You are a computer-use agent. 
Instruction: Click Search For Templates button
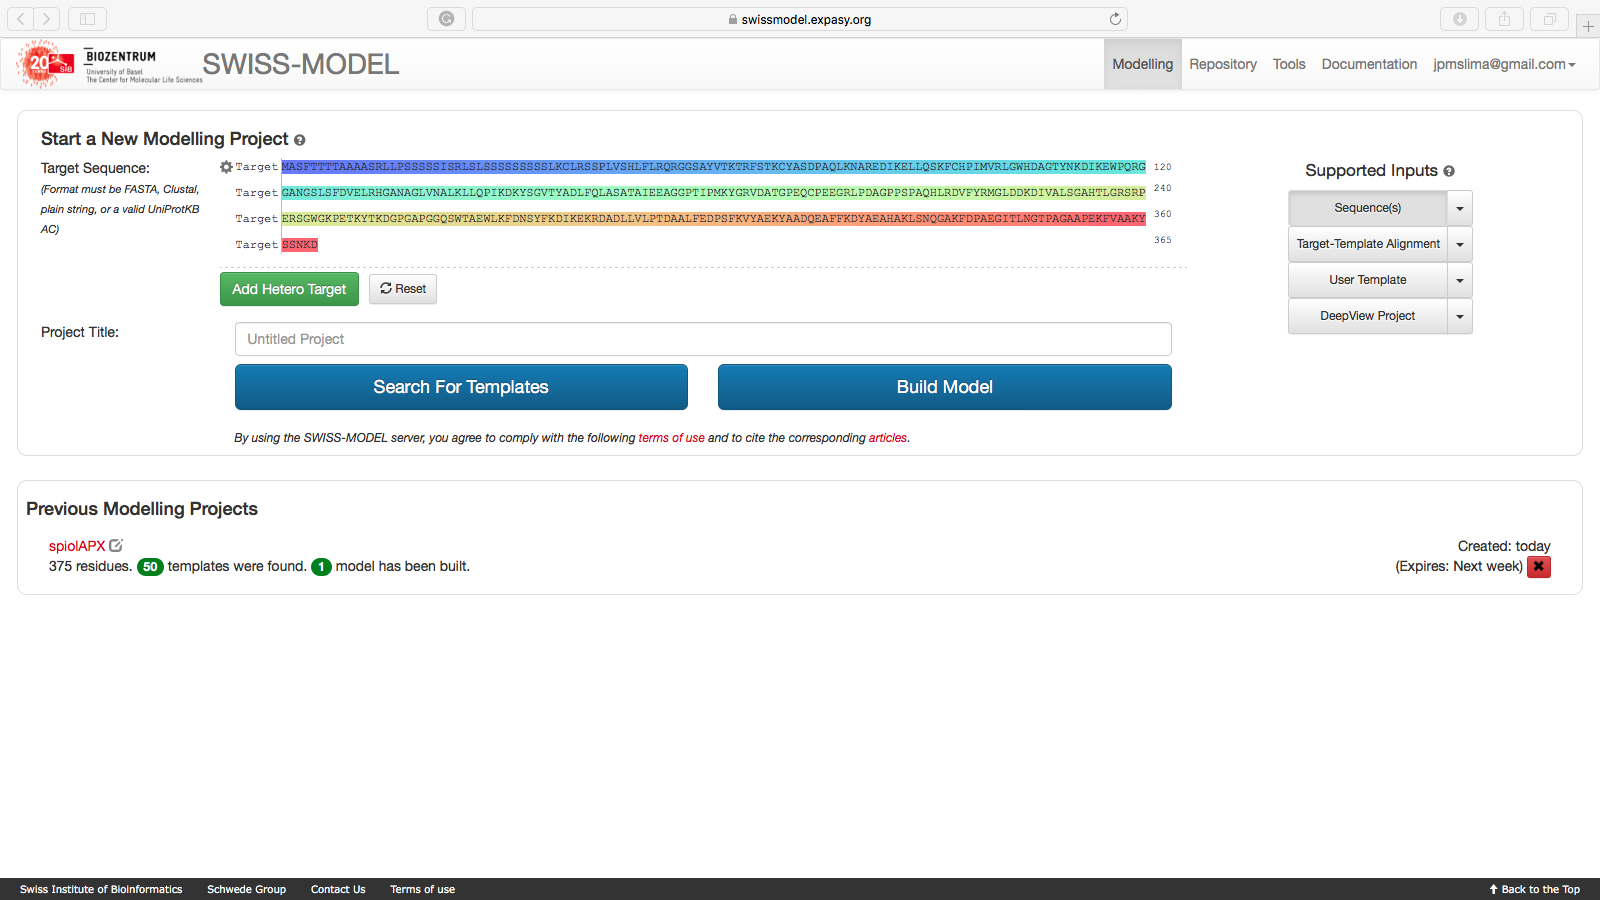tap(461, 387)
